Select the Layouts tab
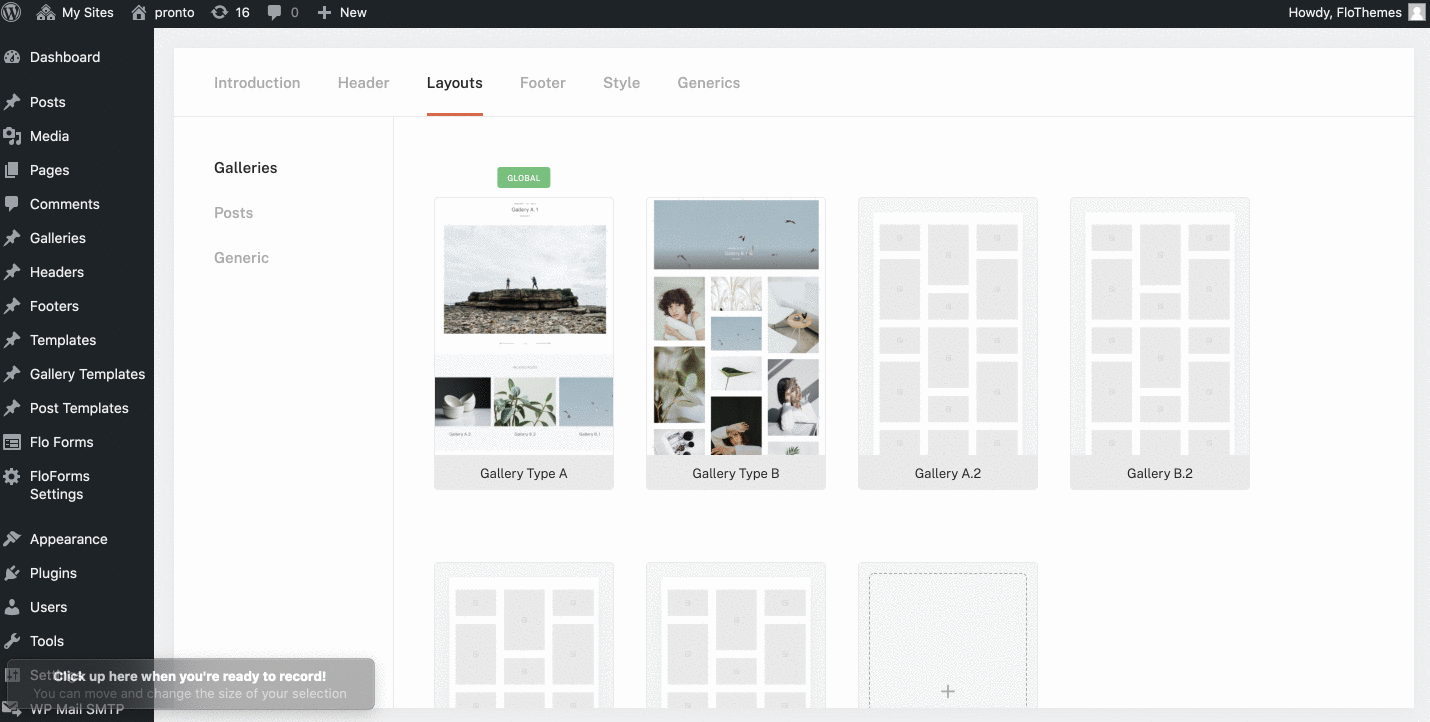Screen dimensions: 1430x722 [455, 83]
